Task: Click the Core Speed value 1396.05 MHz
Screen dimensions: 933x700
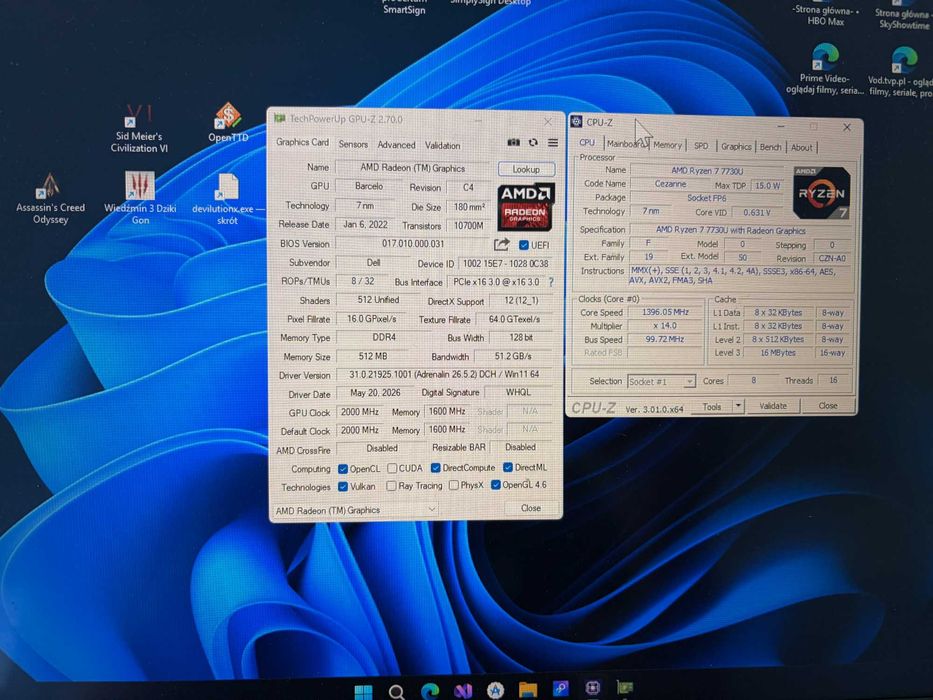Action: coord(665,312)
